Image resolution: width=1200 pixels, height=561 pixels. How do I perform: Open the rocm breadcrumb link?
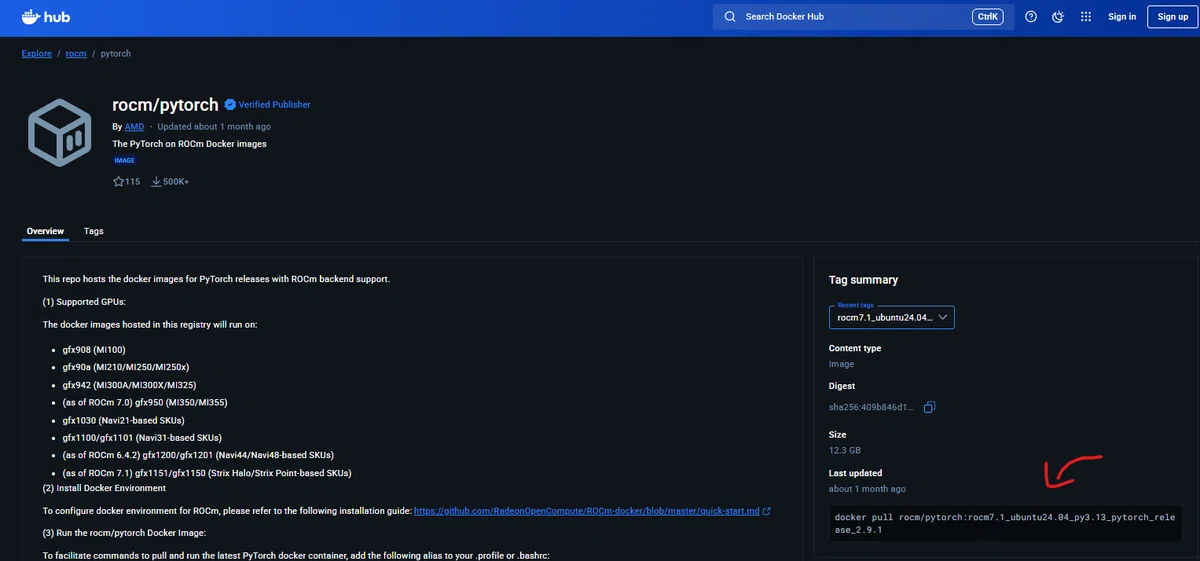coord(76,53)
